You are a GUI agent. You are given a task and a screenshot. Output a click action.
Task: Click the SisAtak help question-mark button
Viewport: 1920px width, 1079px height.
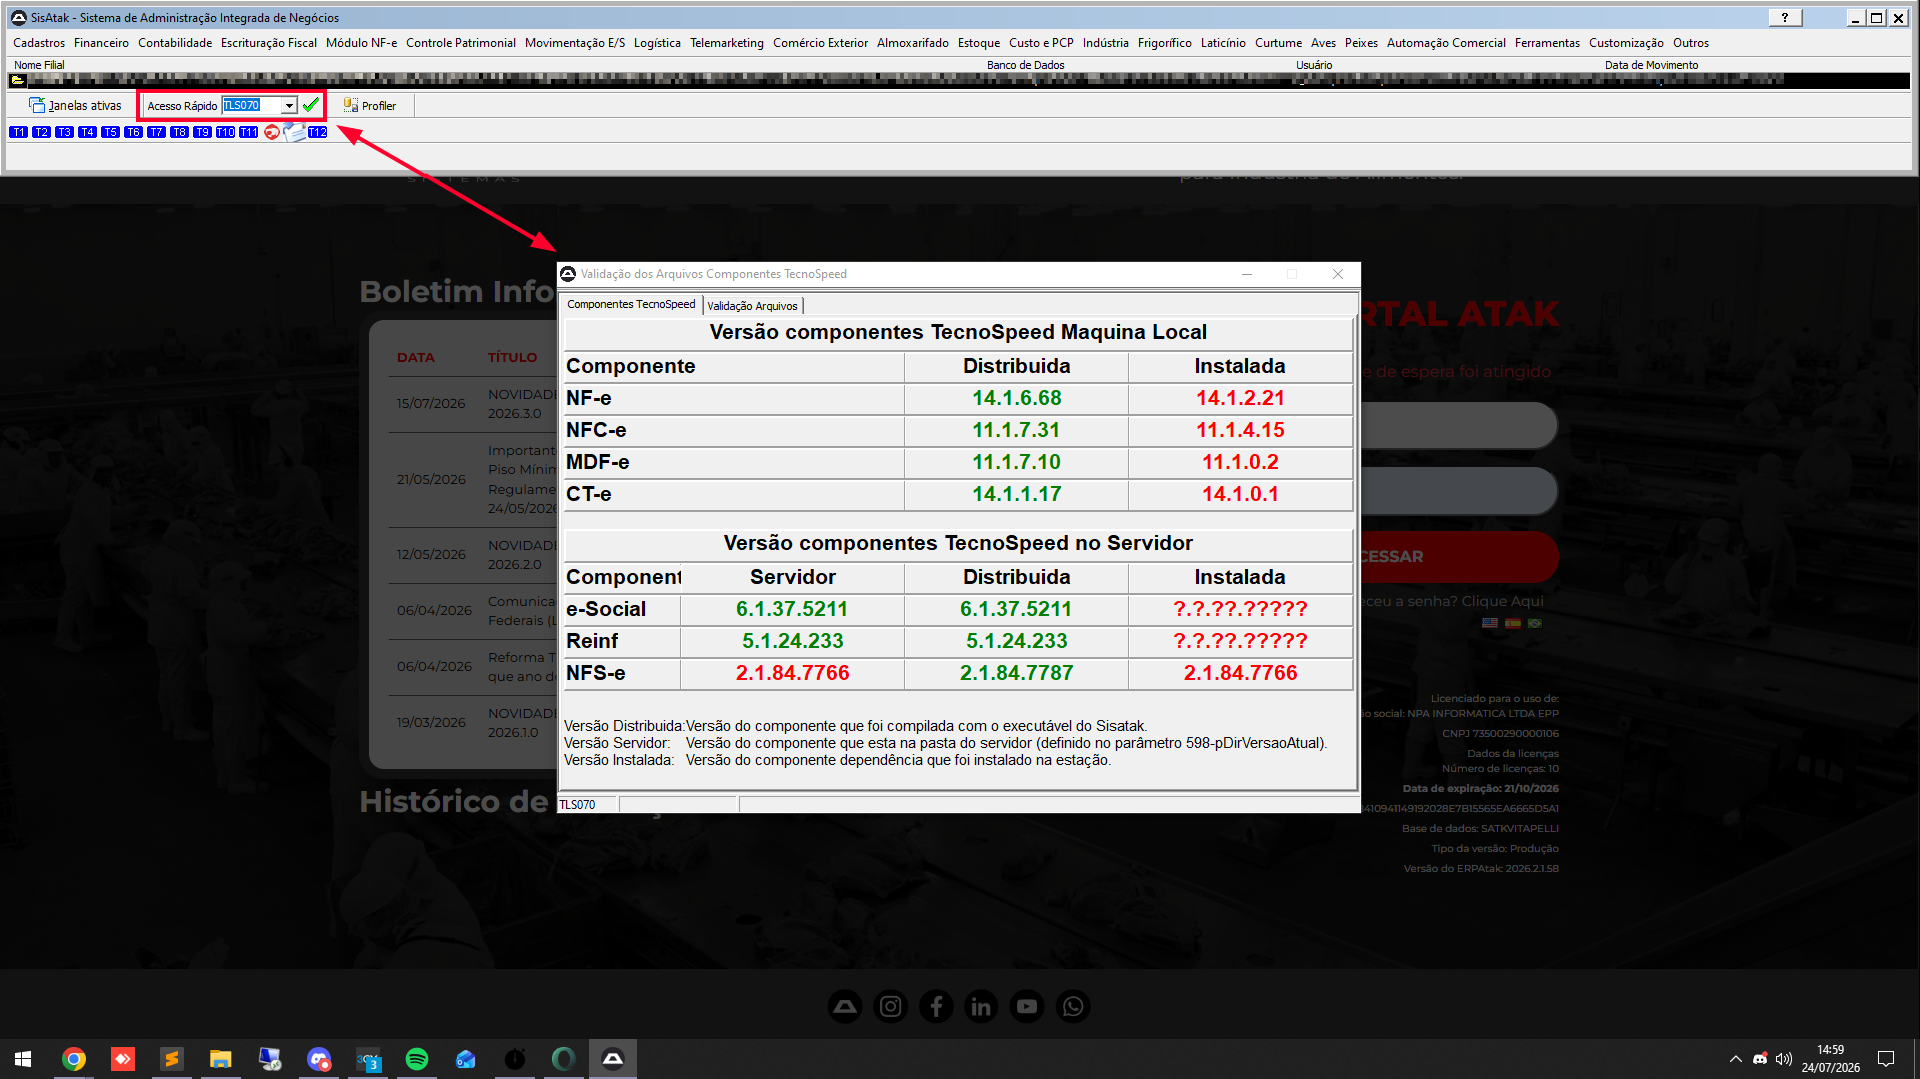coord(1785,18)
